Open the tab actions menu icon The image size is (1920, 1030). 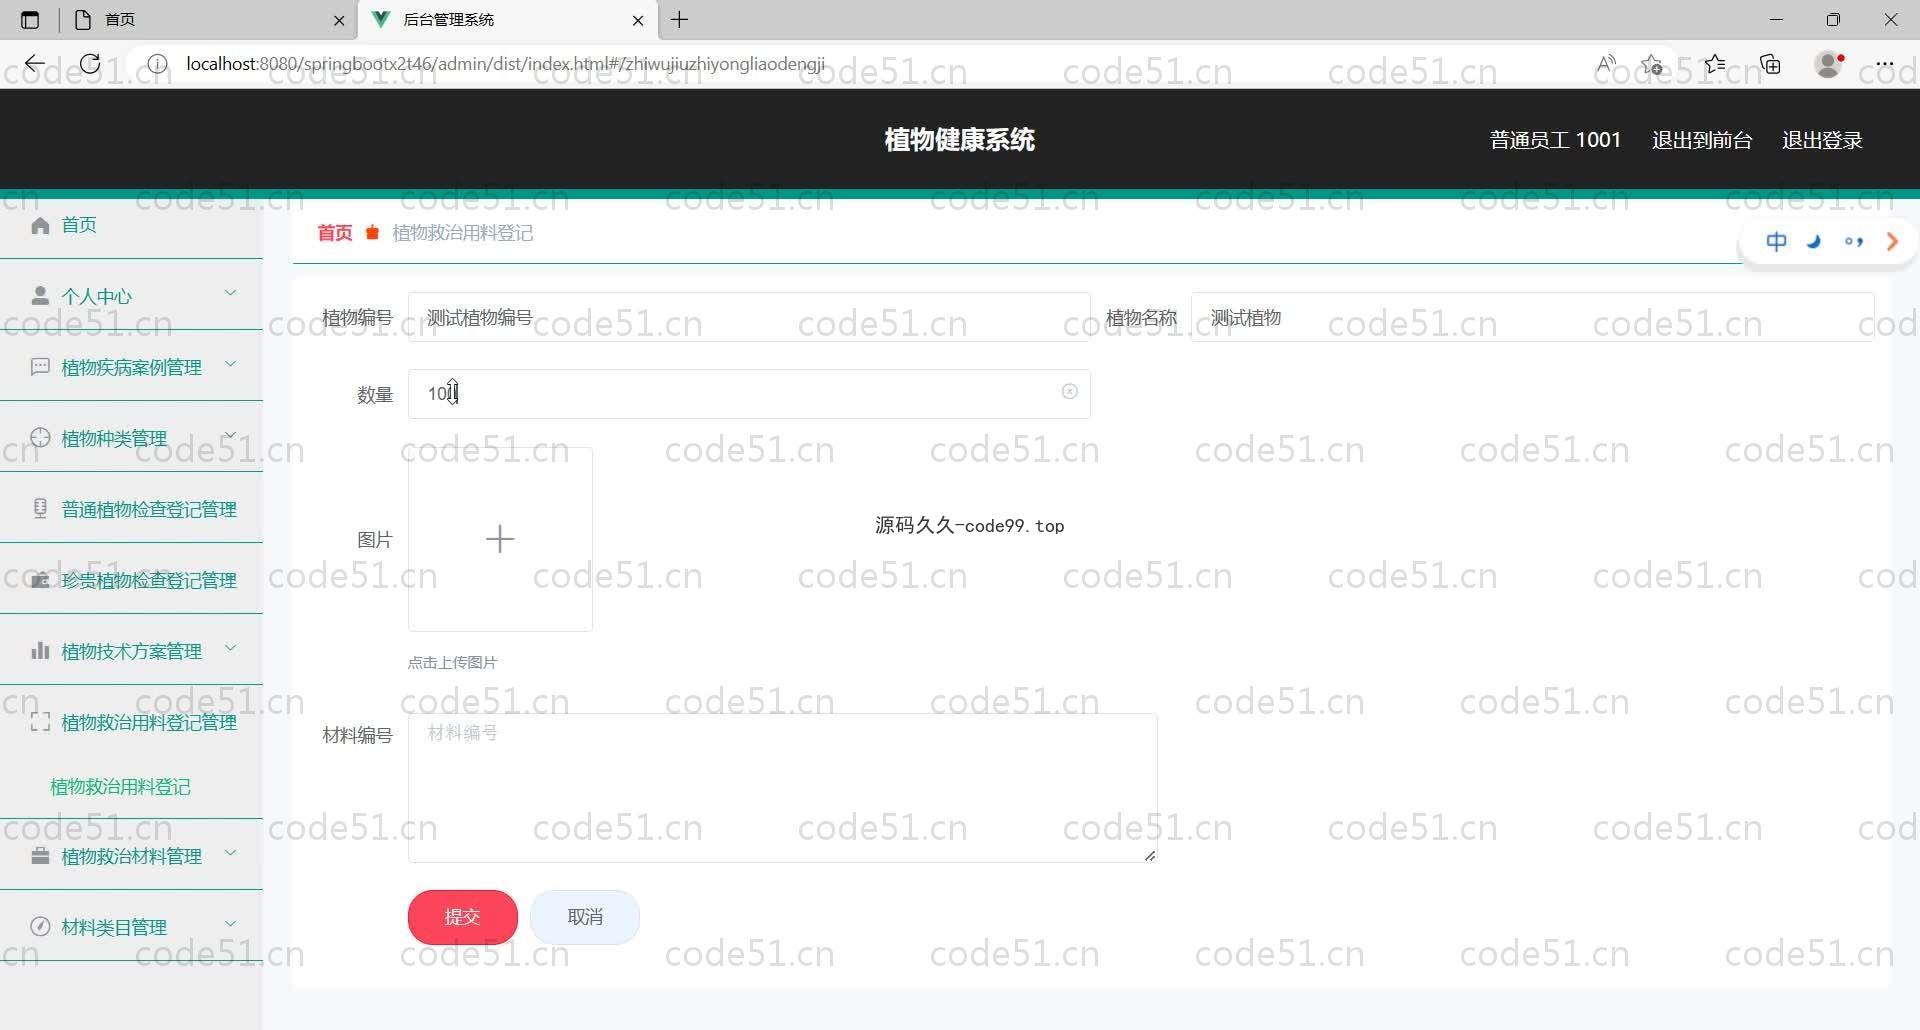coord(30,20)
